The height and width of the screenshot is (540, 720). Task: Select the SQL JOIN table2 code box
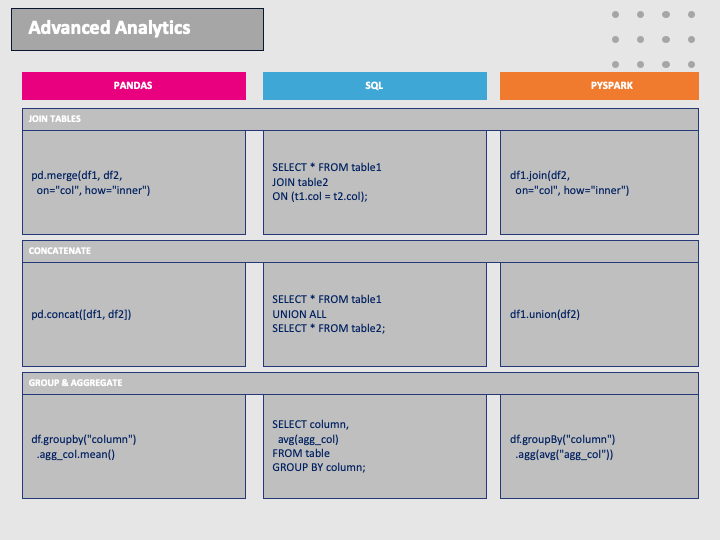point(373,182)
